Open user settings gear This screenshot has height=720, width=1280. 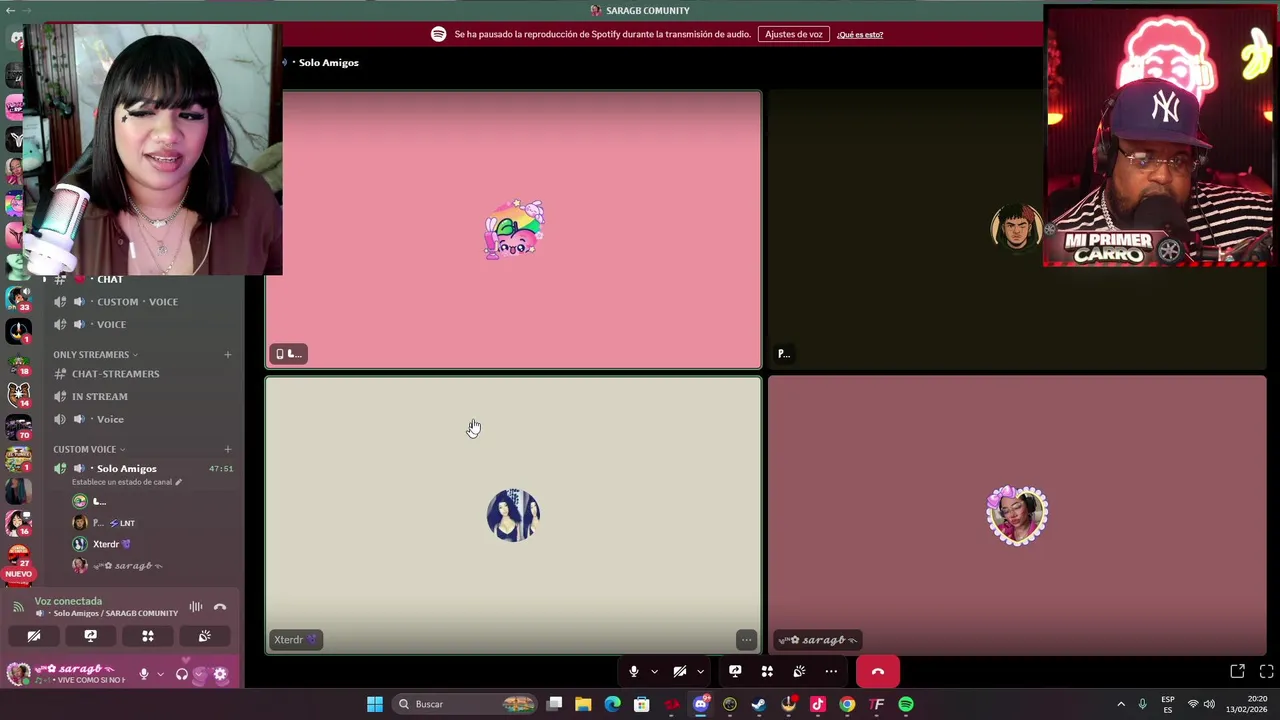click(x=220, y=674)
